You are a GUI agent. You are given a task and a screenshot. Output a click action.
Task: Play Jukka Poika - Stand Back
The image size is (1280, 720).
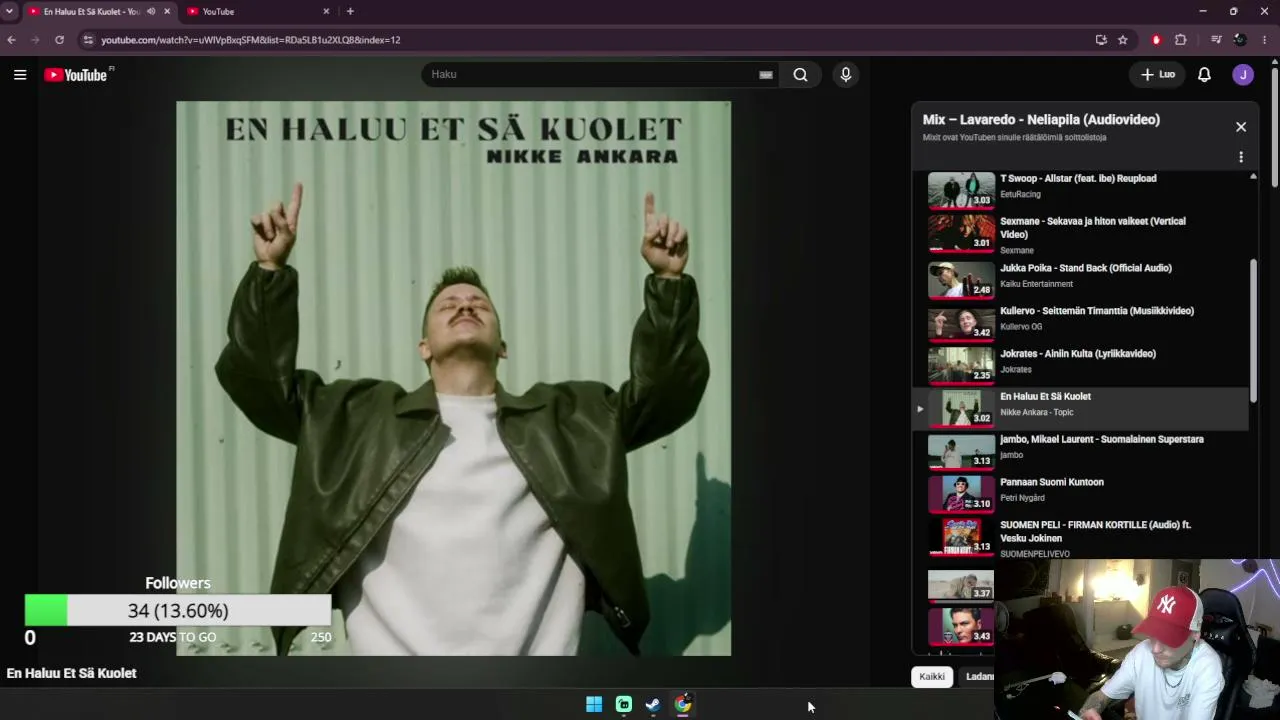point(1080,279)
